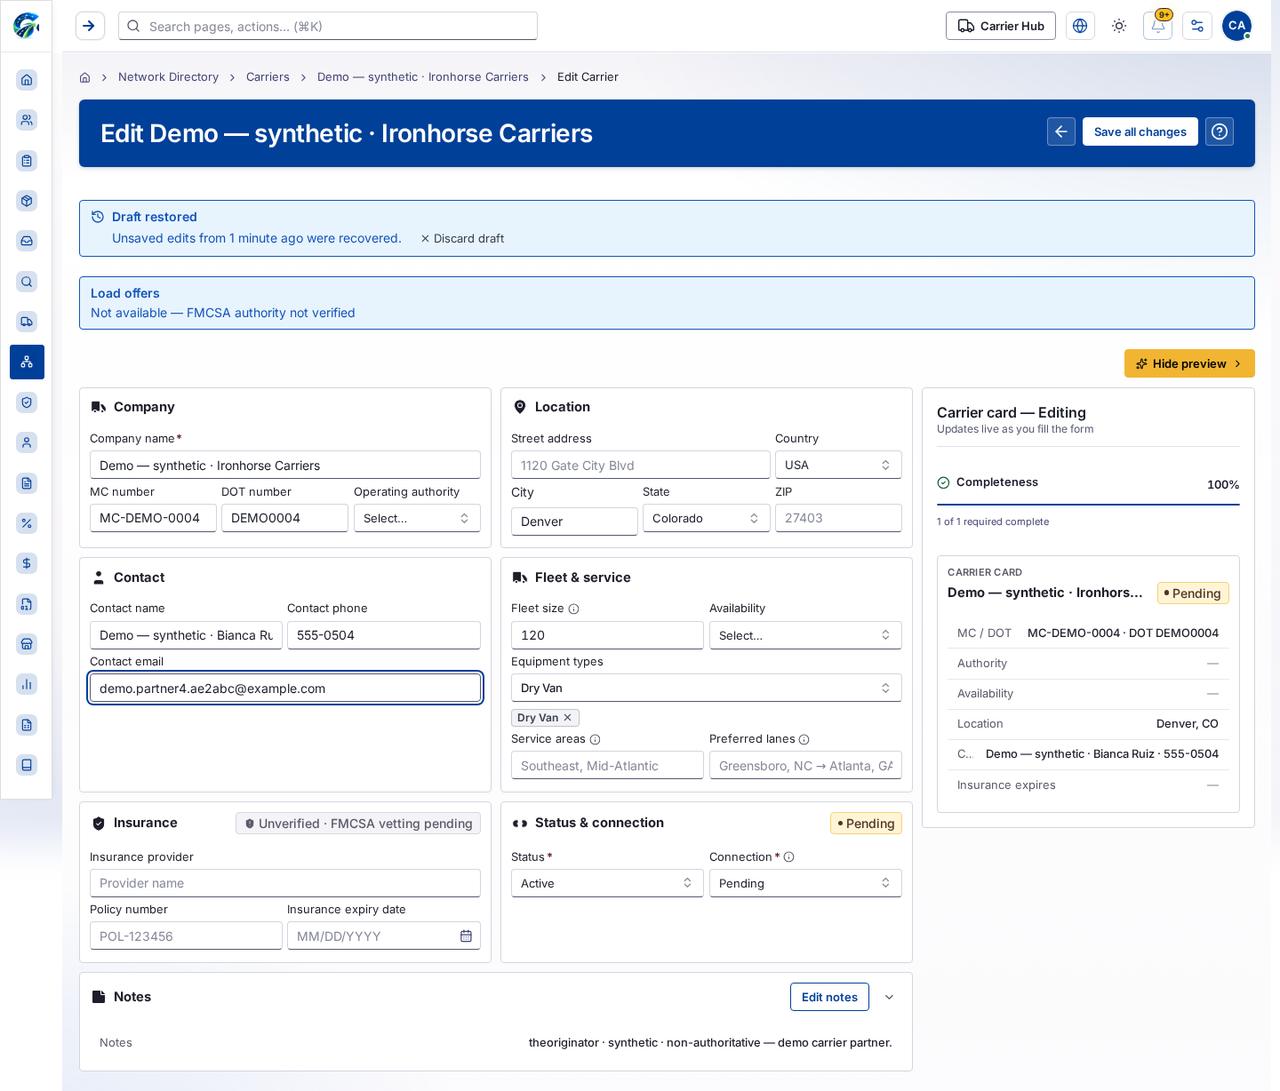Open the Availability select dropdown
This screenshot has width=1280, height=1091.
(805, 635)
